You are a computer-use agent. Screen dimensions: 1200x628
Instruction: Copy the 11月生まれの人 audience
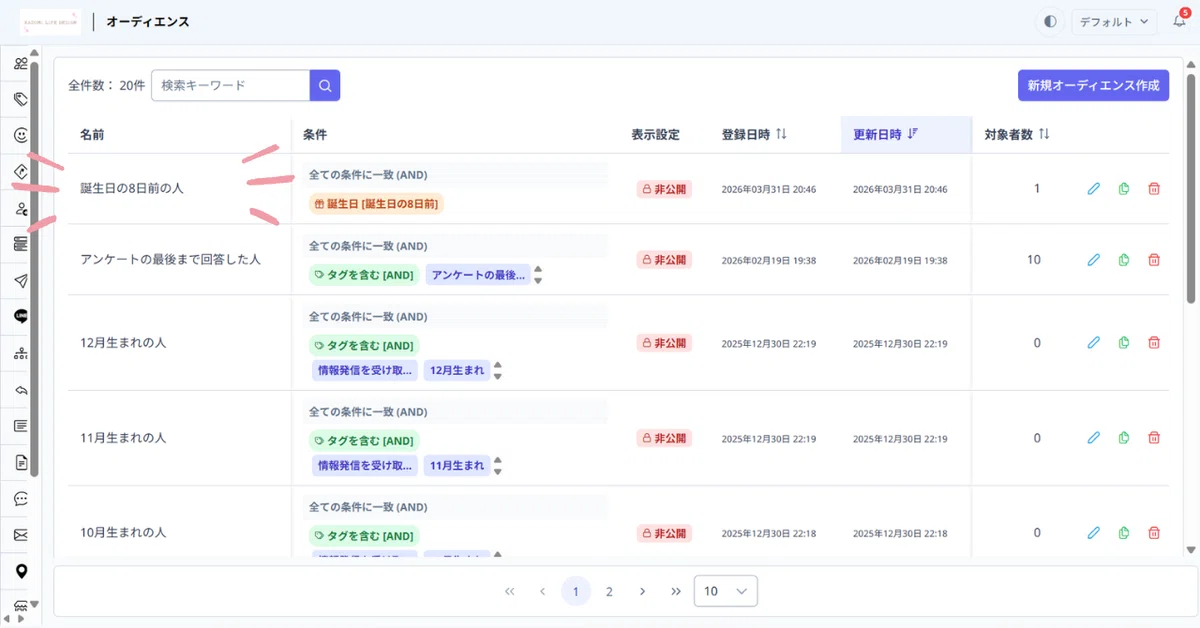pos(1124,438)
